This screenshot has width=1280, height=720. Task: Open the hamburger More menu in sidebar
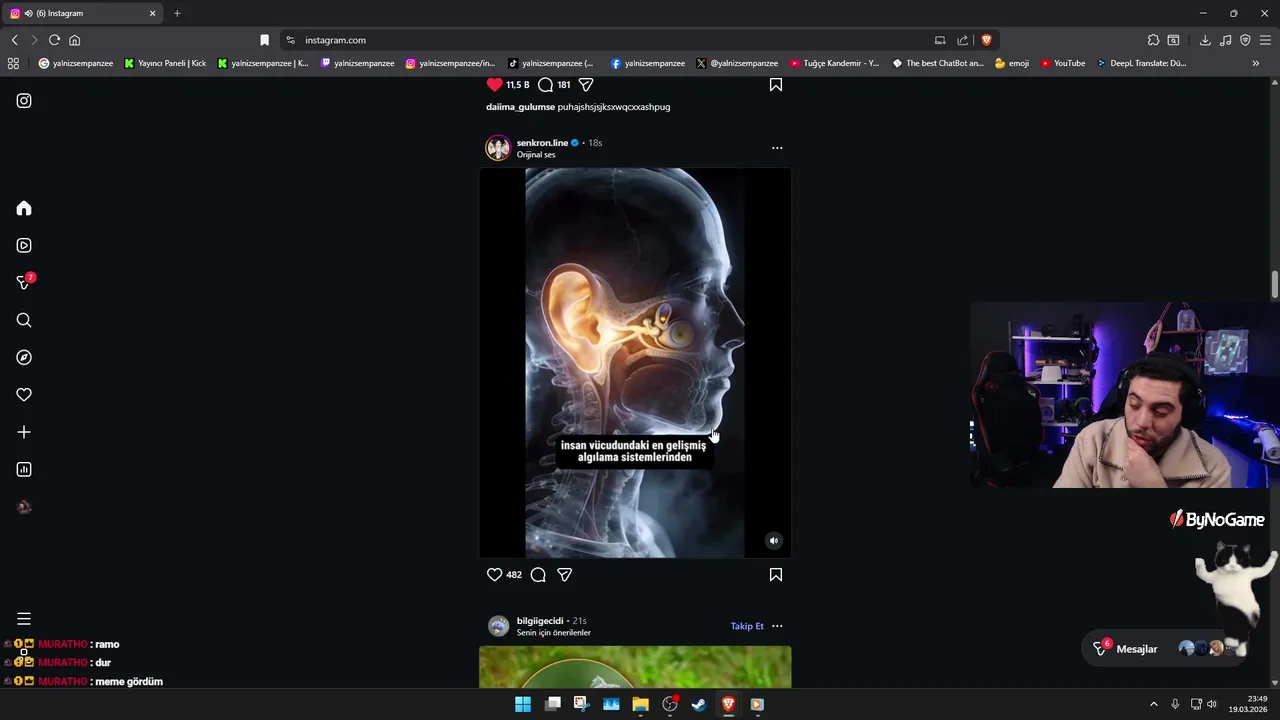(24, 619)
